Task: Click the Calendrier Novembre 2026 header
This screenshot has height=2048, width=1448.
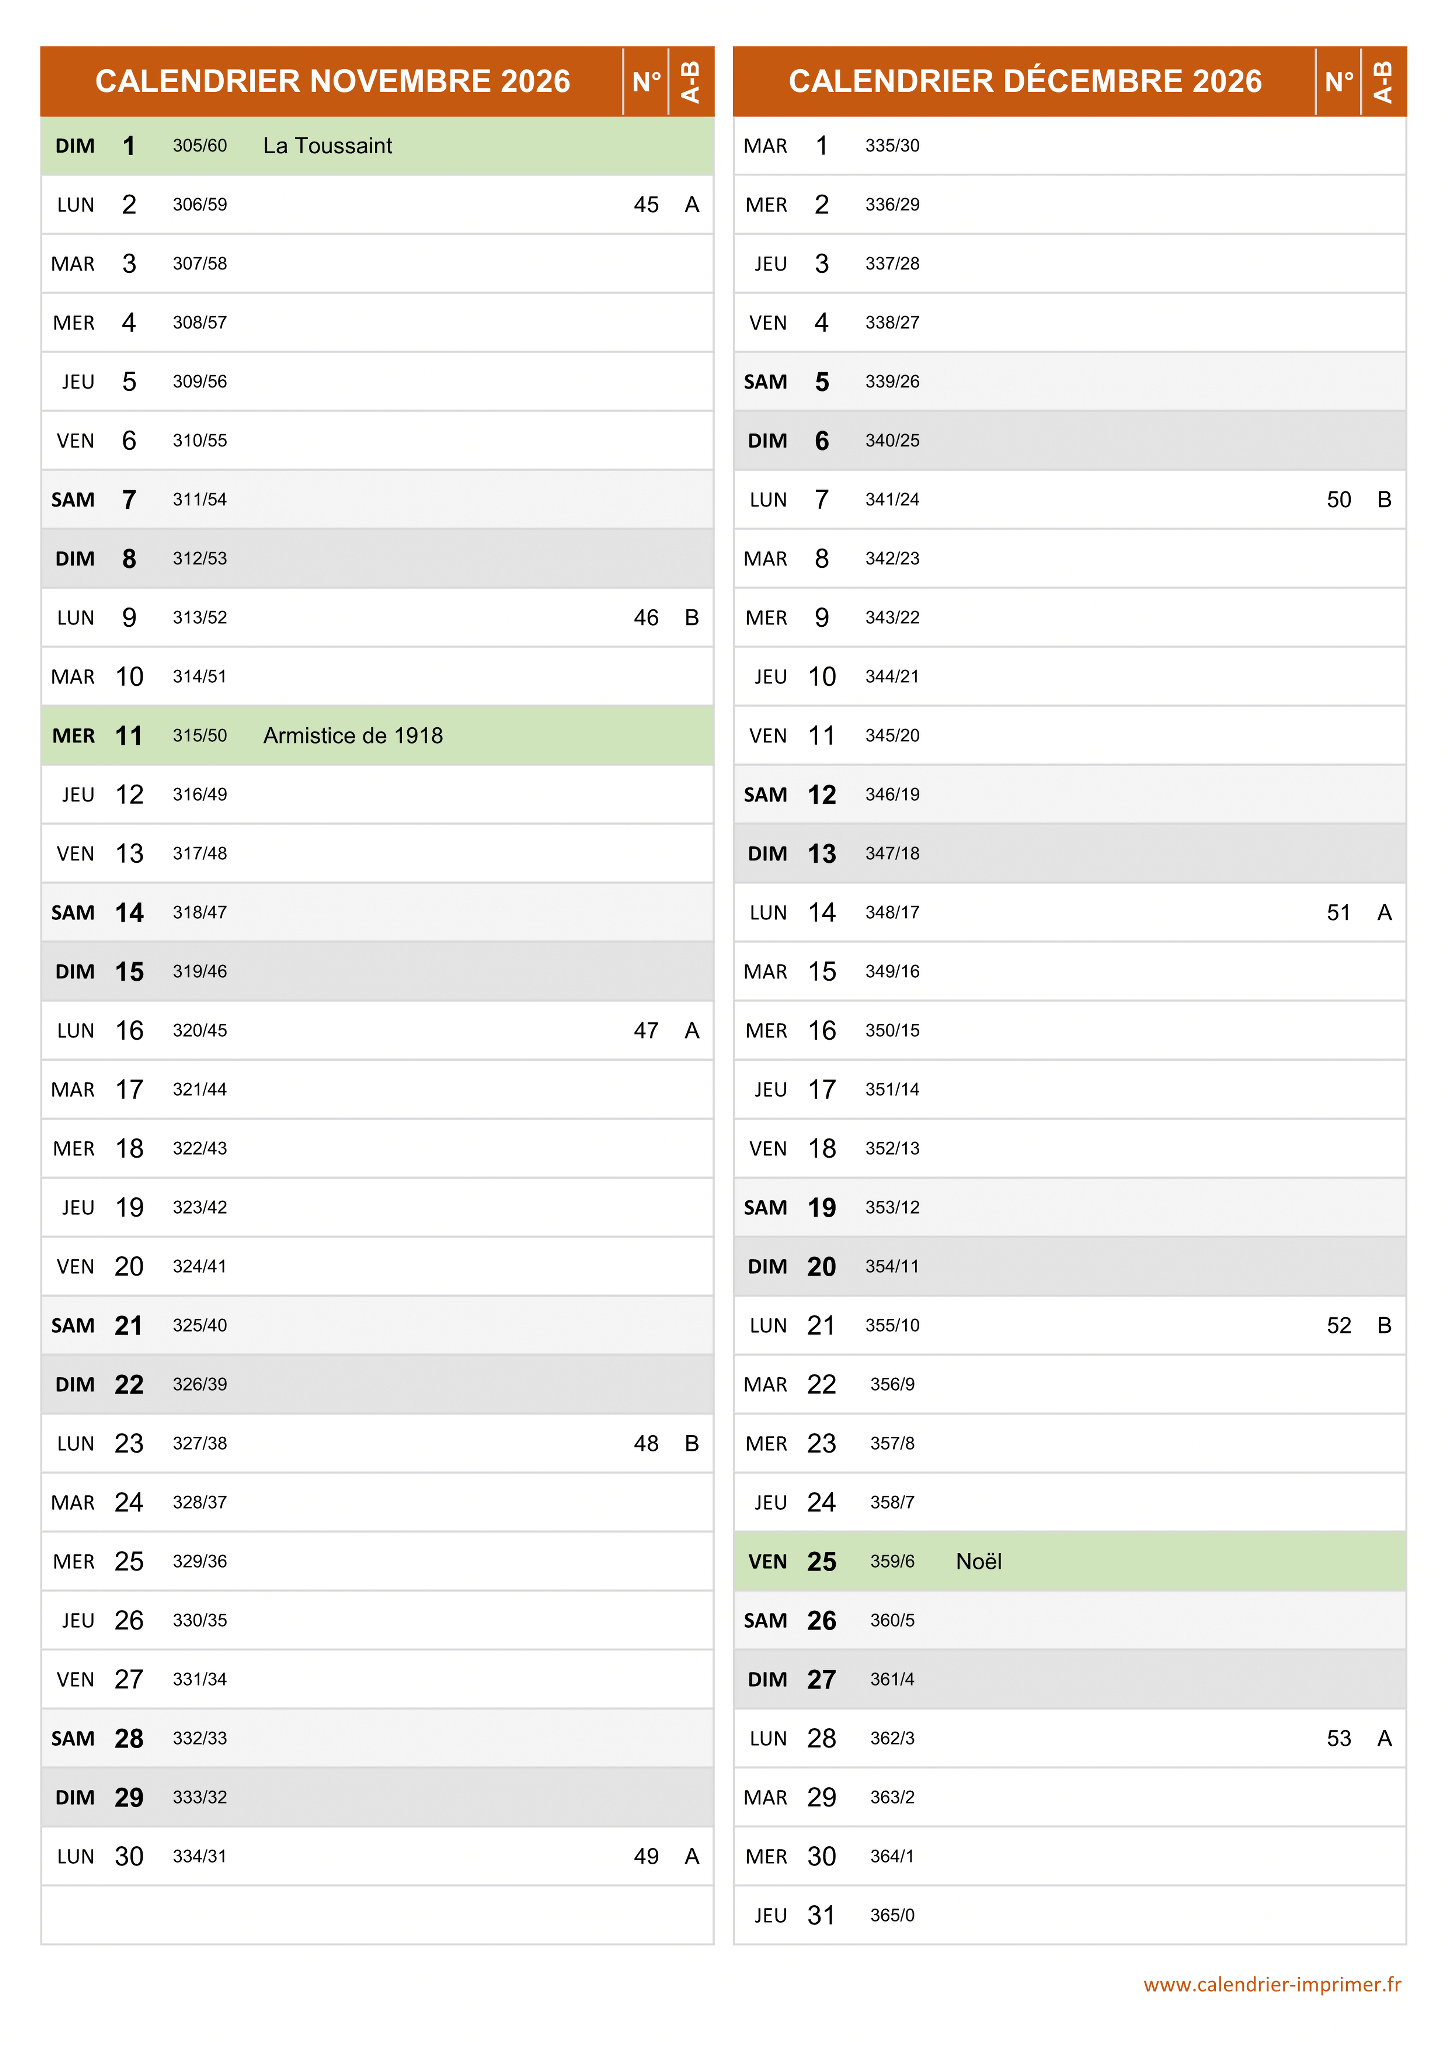Action: (332, 81)
